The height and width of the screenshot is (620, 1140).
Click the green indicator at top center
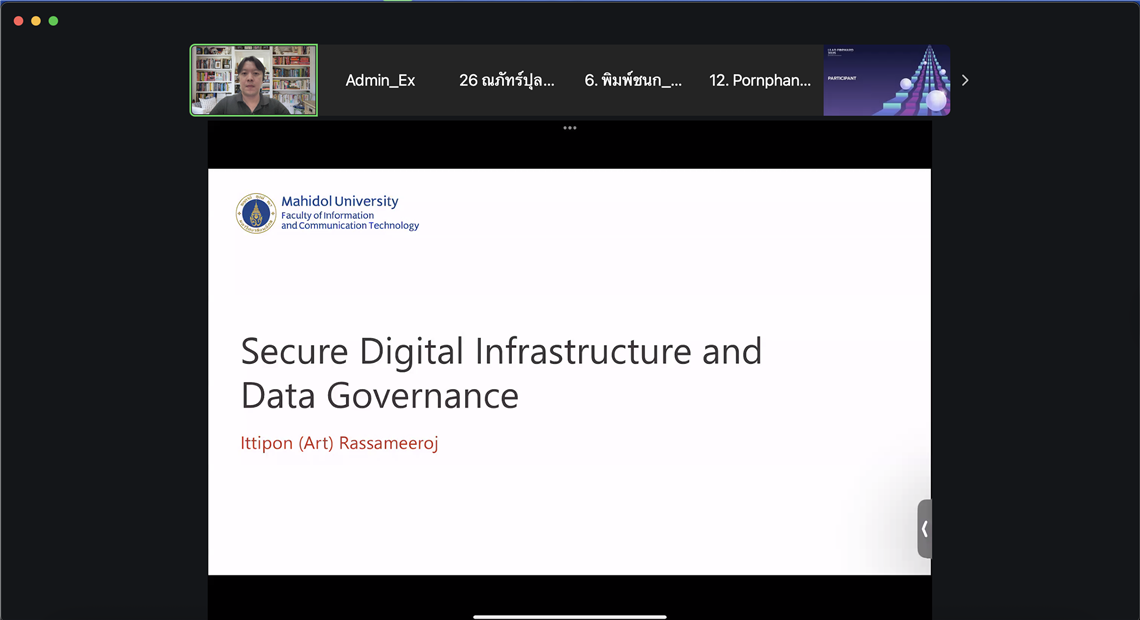[397, 1]
